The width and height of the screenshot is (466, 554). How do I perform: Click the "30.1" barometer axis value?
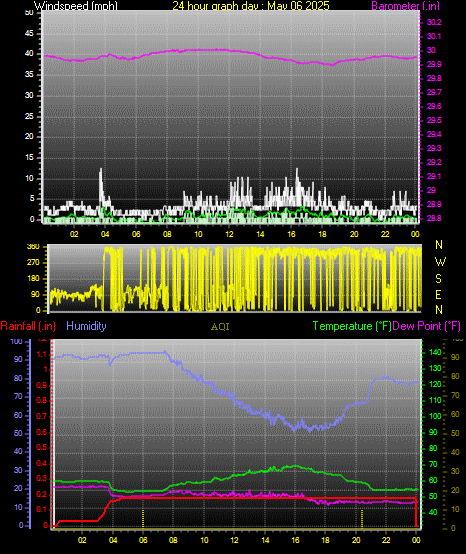tap(434, 36)
